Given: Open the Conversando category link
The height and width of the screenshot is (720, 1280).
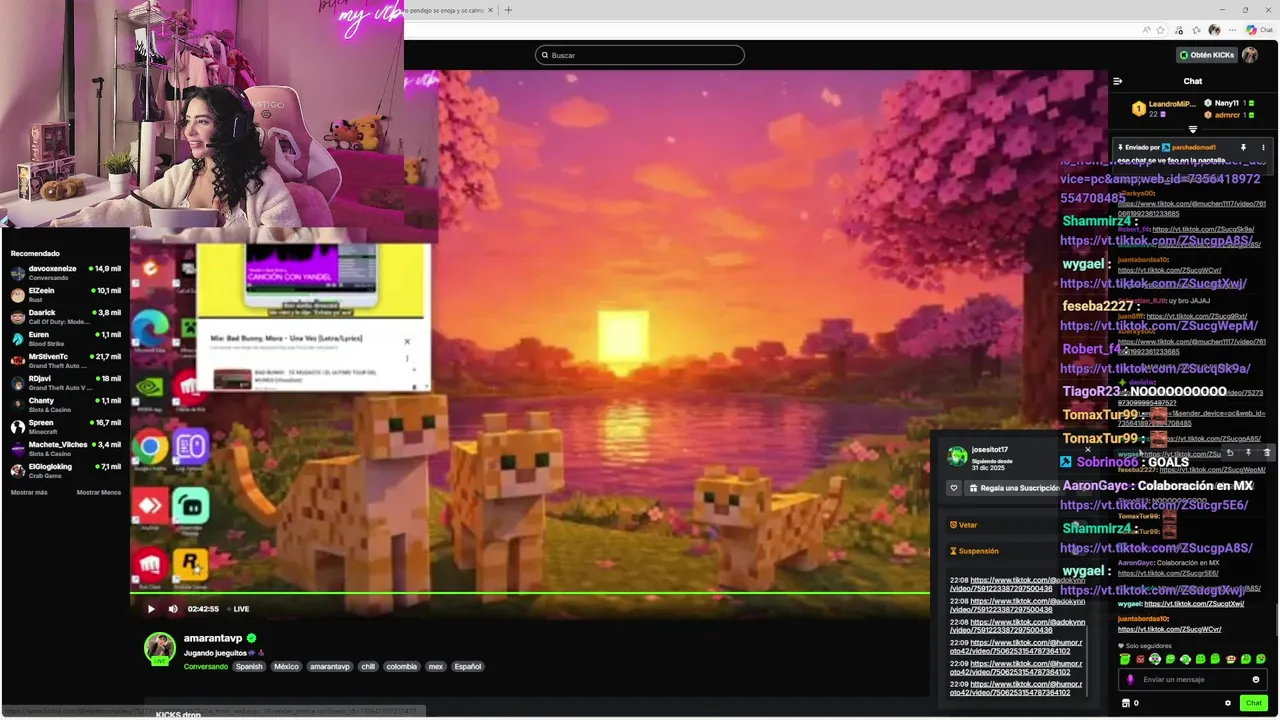Looking at the screenshot, I should (x=205, y=666).
